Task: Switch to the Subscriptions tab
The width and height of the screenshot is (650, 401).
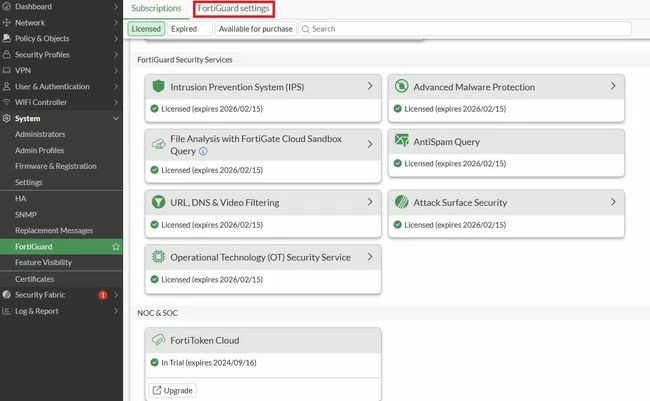Action: pyautogui.click(x=156, y=8)
